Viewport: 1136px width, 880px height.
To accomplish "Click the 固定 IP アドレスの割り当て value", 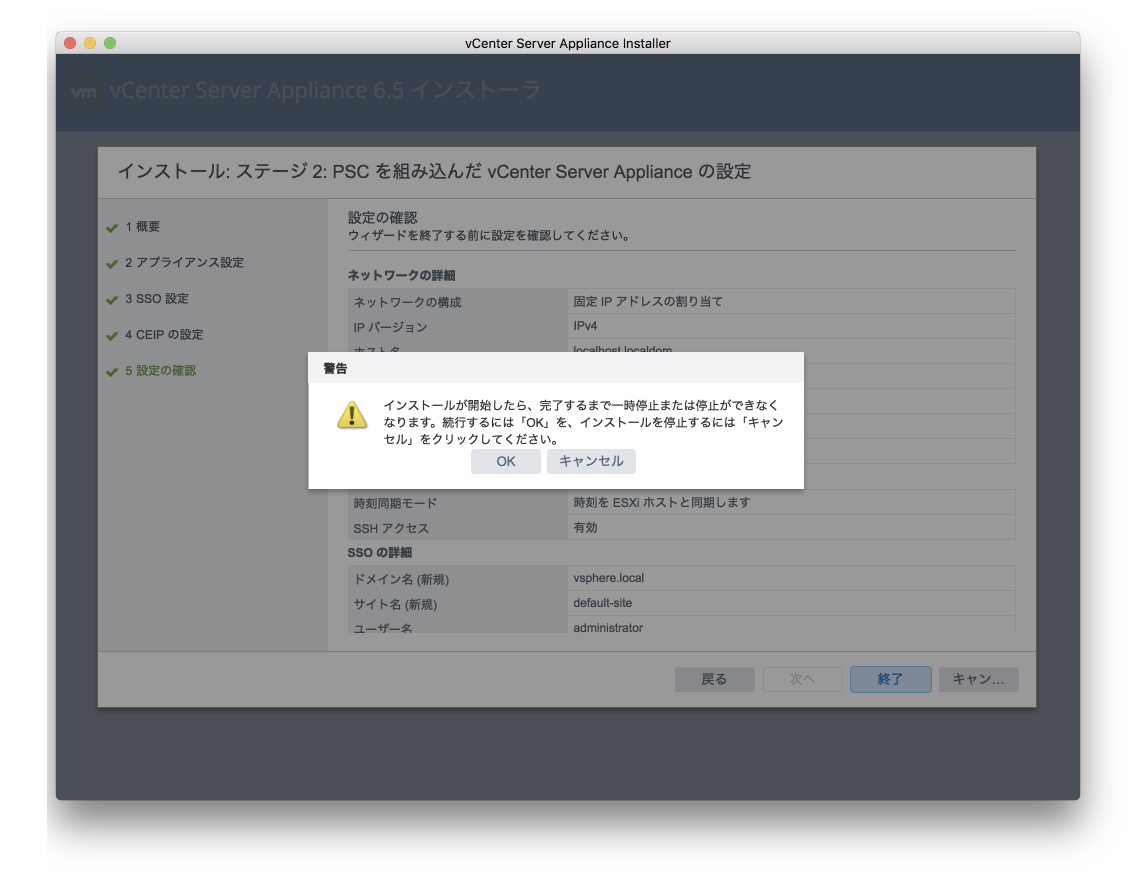I will tap(650, 300).
